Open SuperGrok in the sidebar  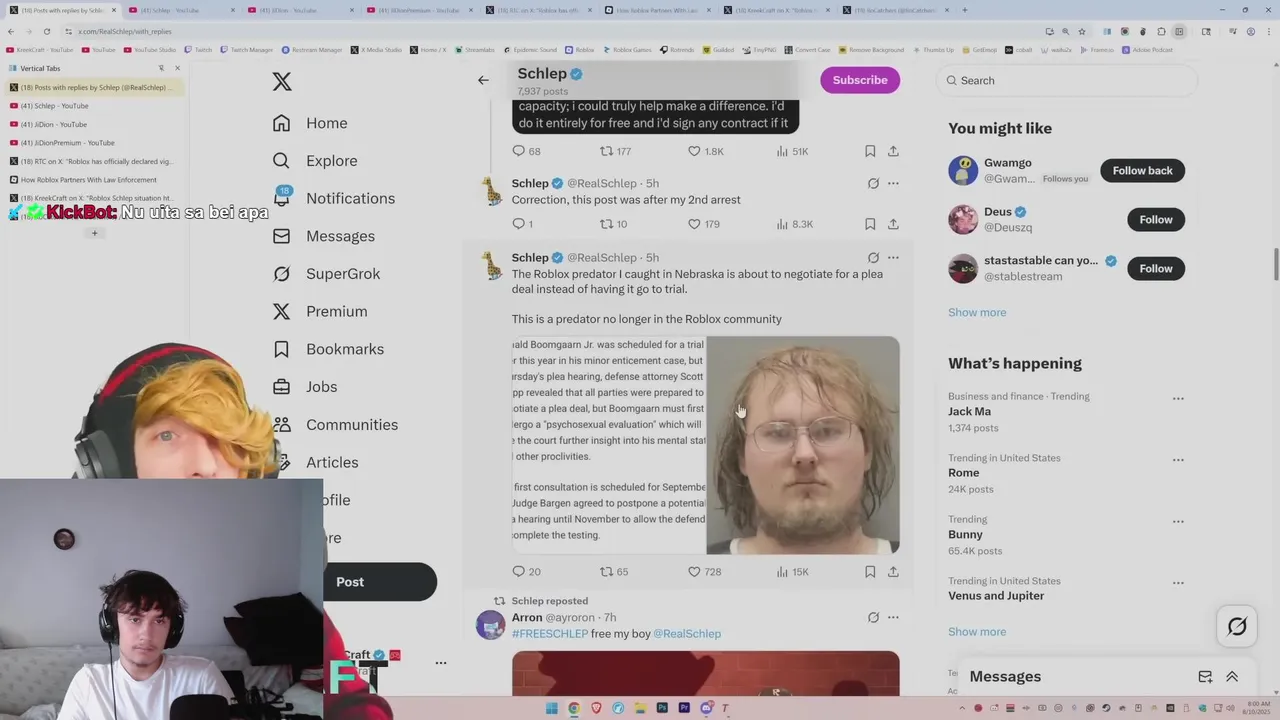pos(326,273)
